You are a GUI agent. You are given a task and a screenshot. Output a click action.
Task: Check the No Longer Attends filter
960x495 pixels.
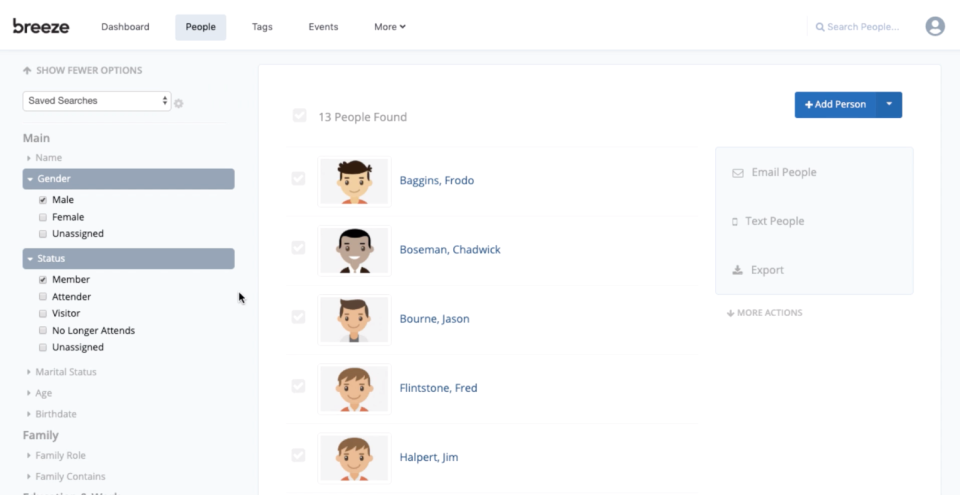tap(43, 331)
